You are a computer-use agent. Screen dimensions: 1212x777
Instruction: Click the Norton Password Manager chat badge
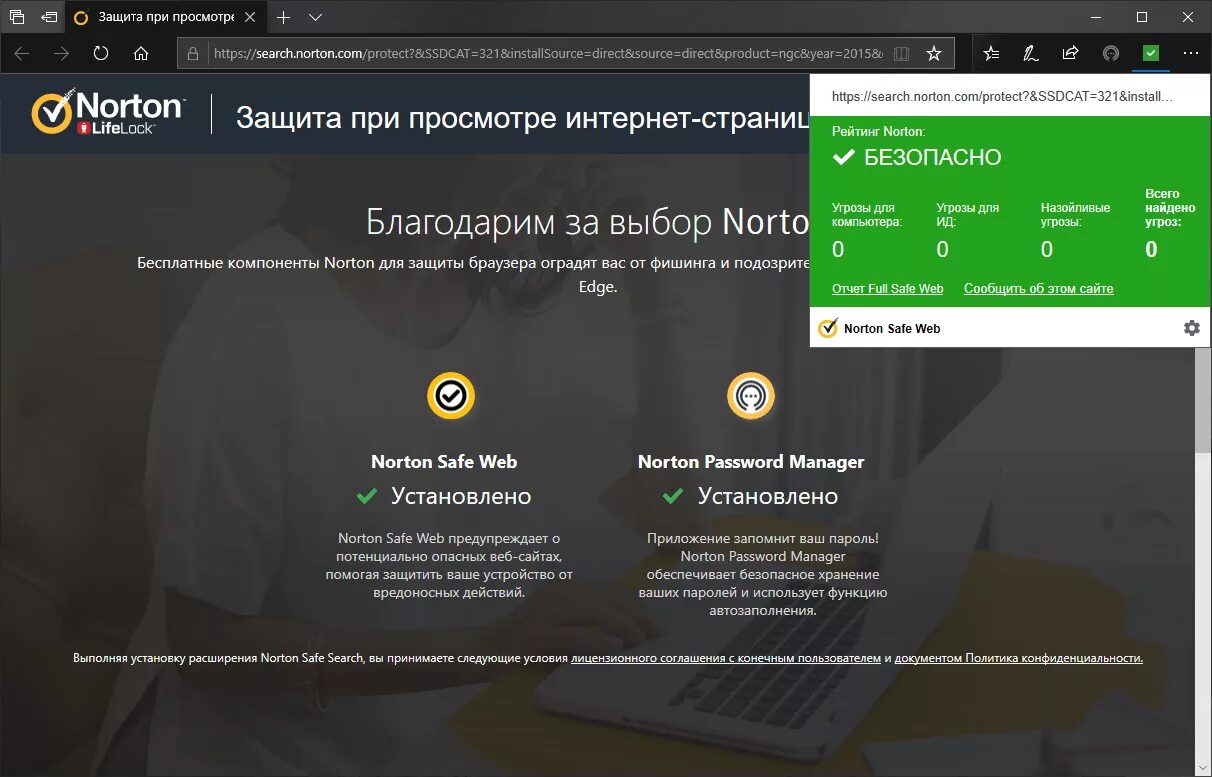[x=751, y=396]
